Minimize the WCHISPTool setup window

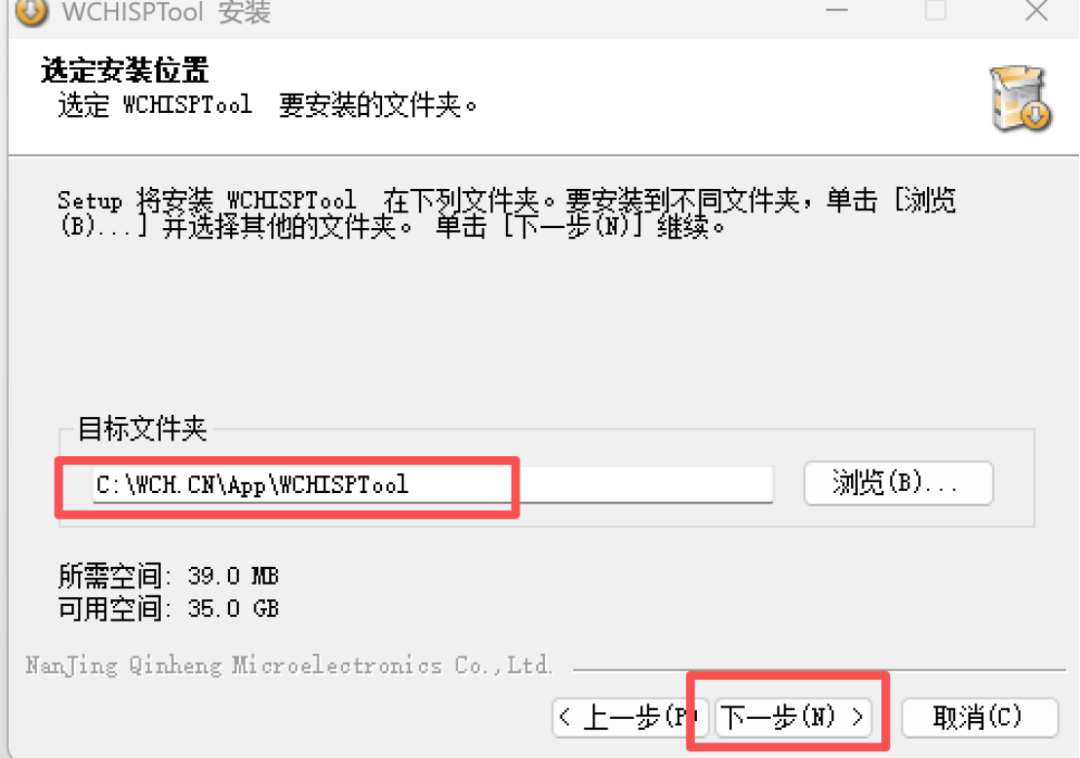click(x=837, y=10)
